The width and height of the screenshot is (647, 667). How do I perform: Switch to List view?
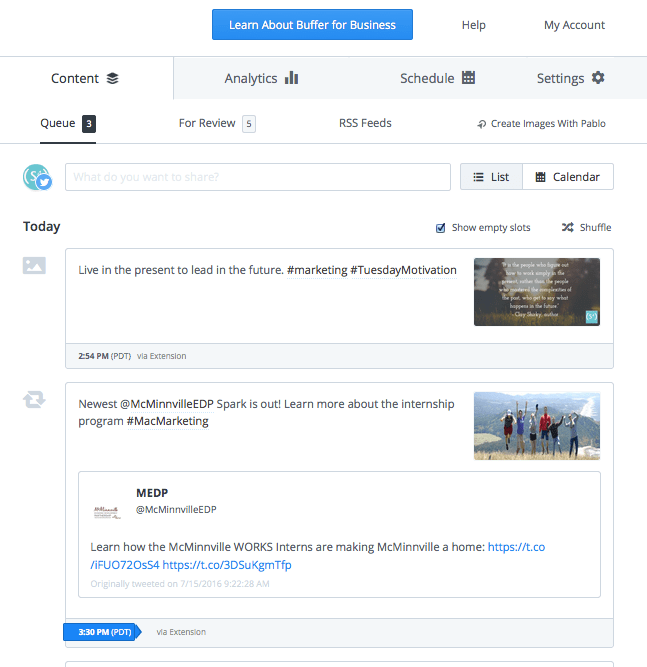point(491,177)
